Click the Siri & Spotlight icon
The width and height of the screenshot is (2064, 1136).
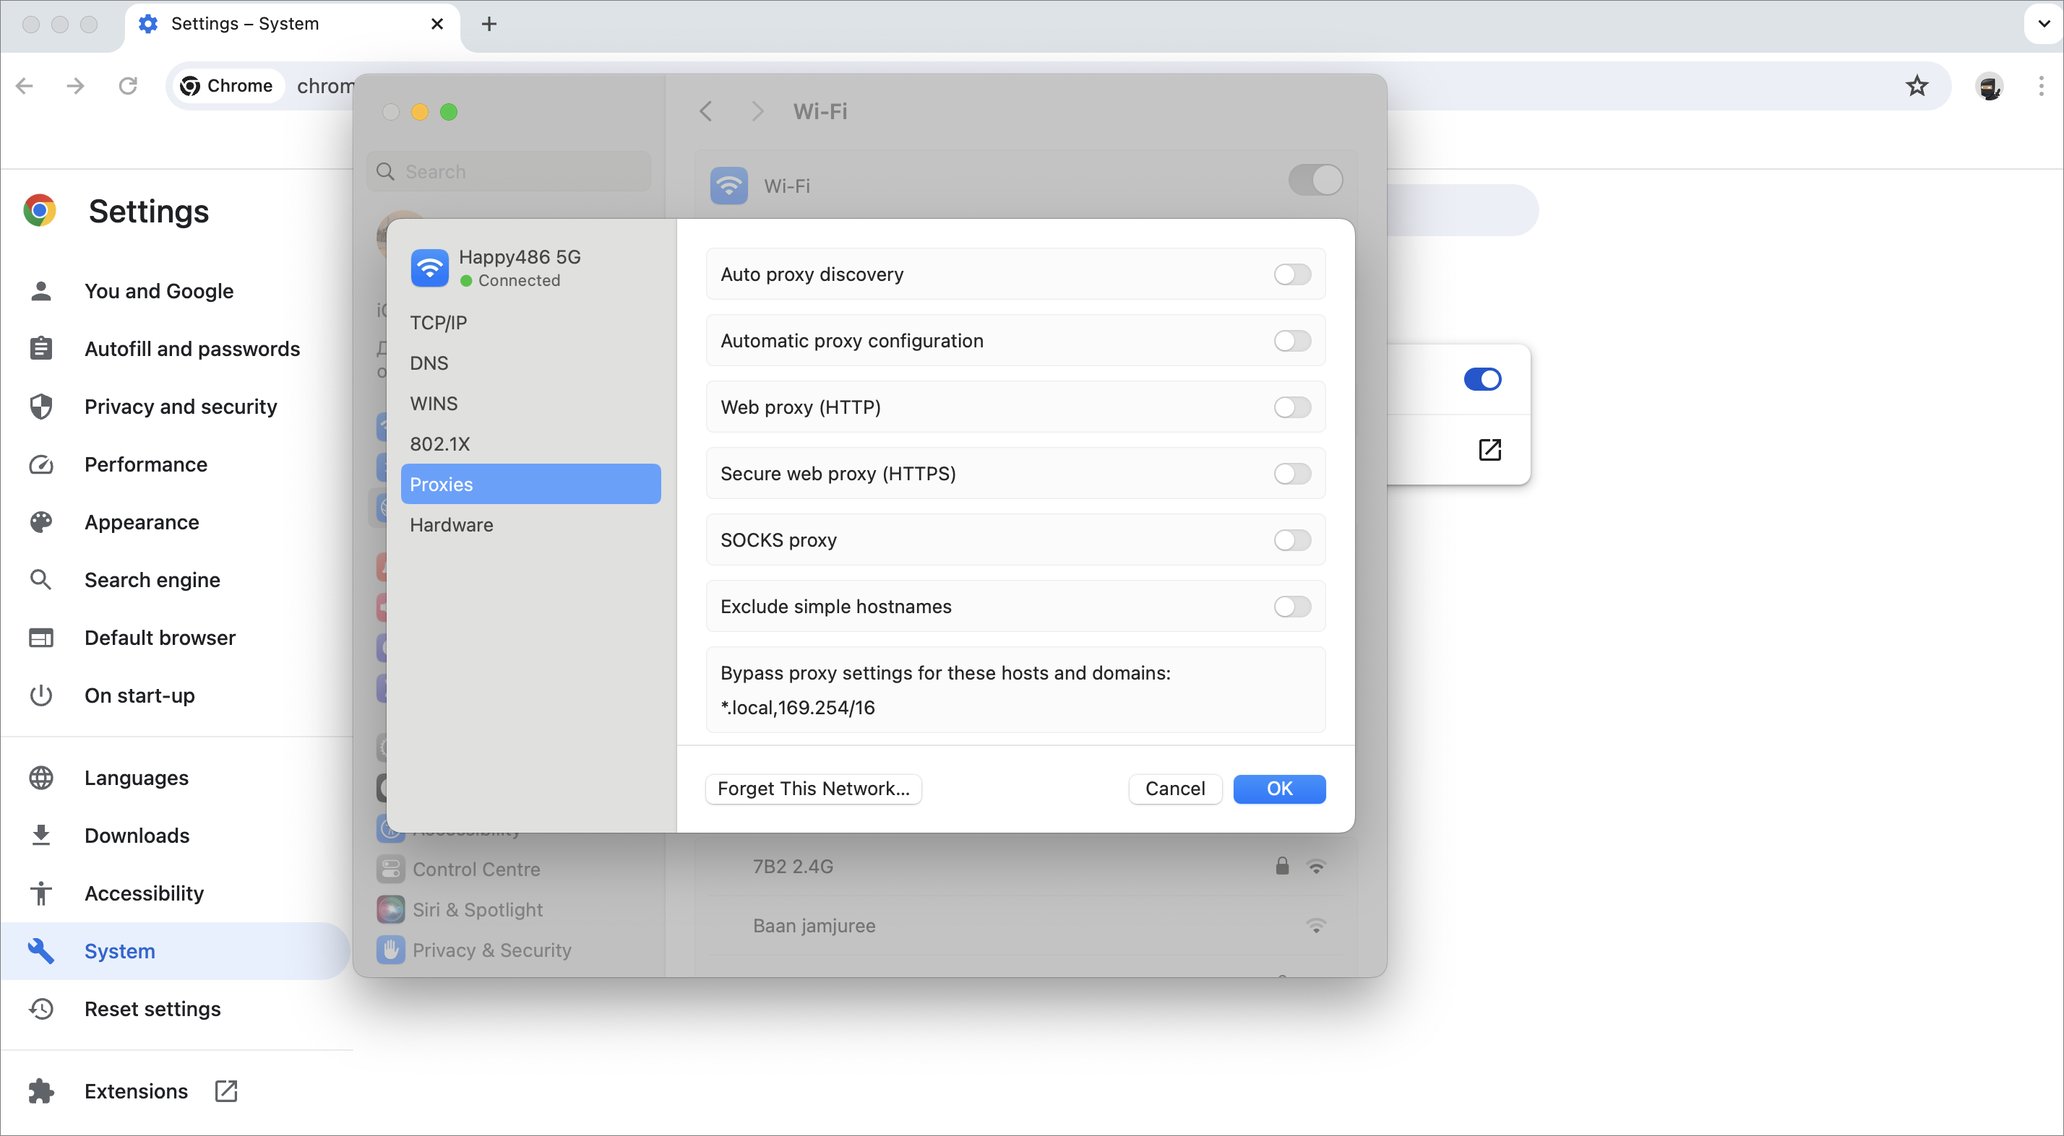(391, 910)
